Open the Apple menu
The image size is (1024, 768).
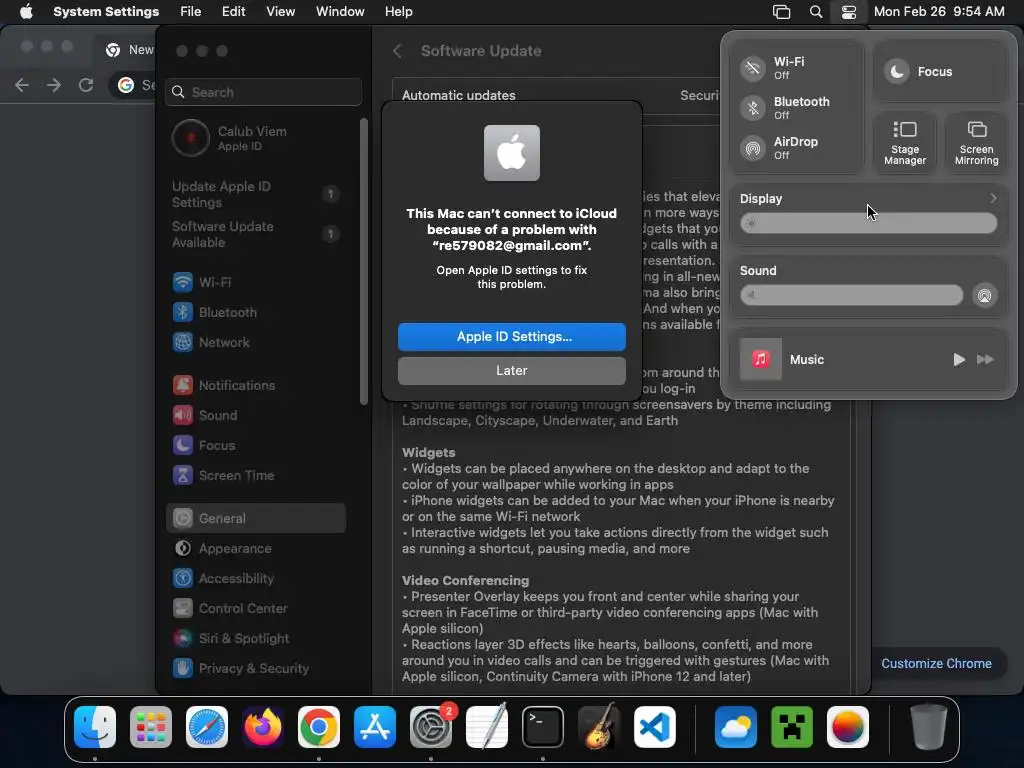26,12
